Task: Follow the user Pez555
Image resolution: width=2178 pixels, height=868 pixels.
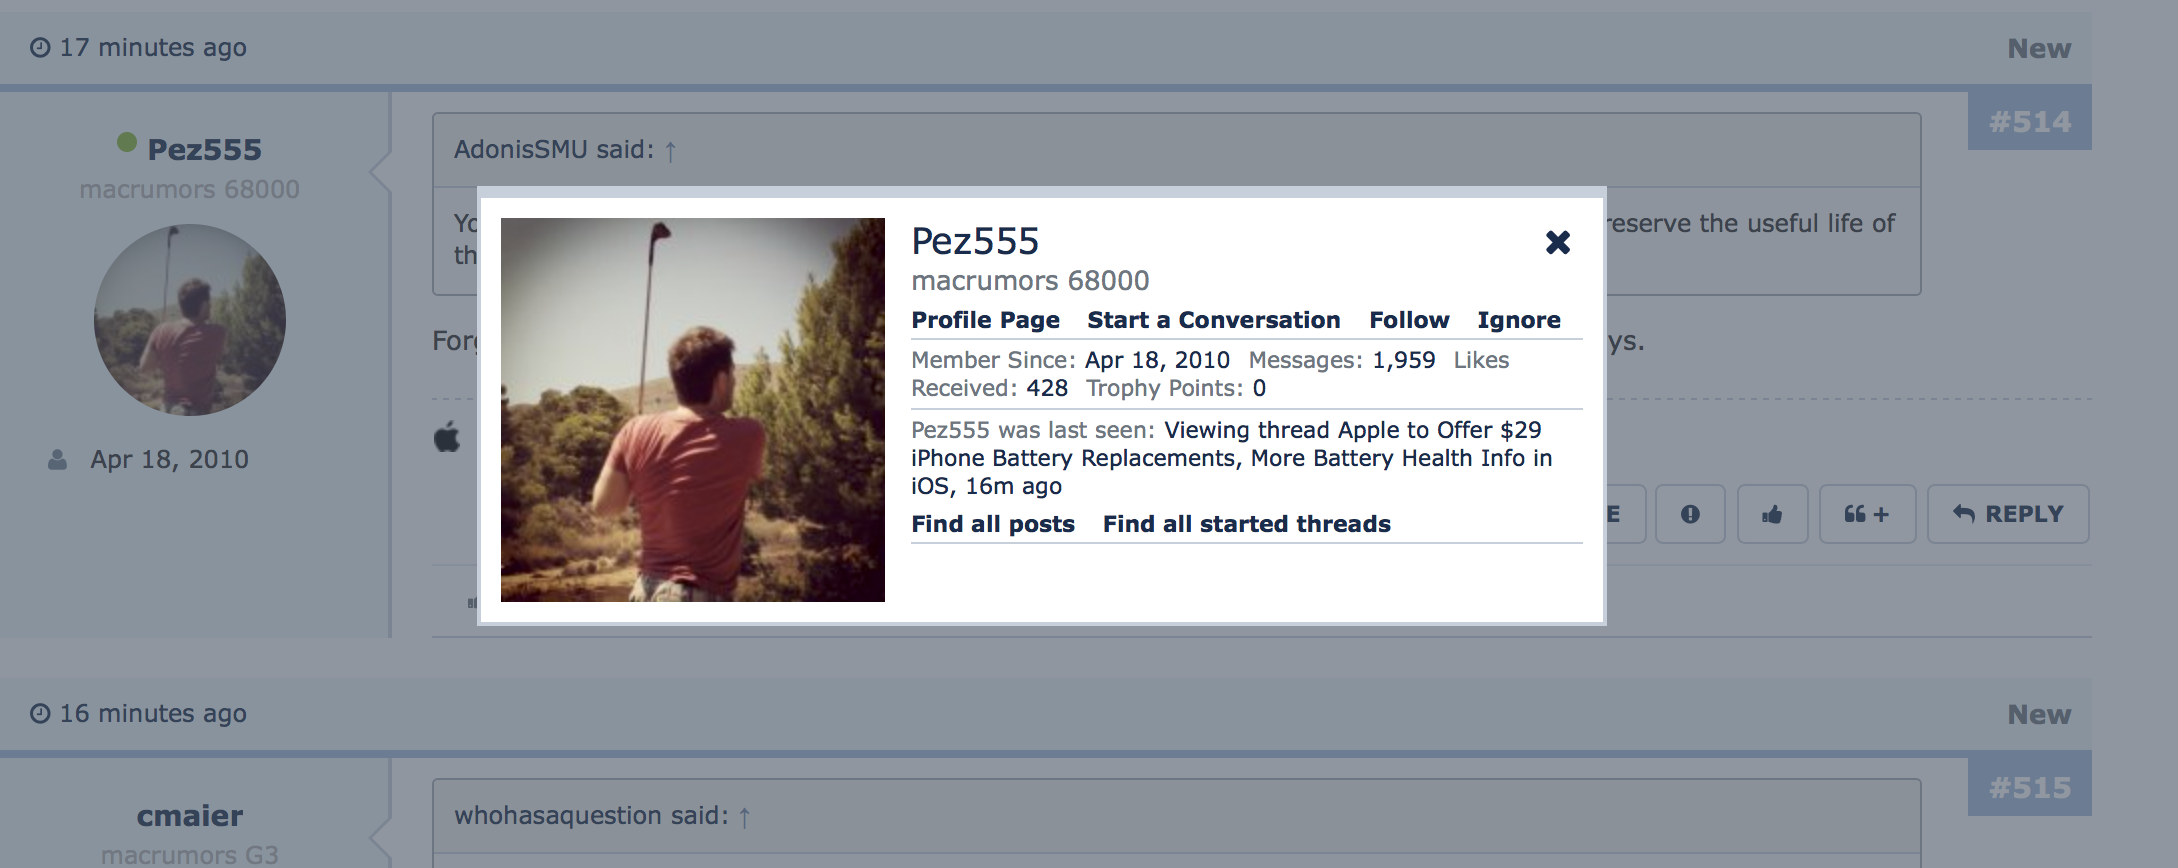Action: click(1409, 320)
